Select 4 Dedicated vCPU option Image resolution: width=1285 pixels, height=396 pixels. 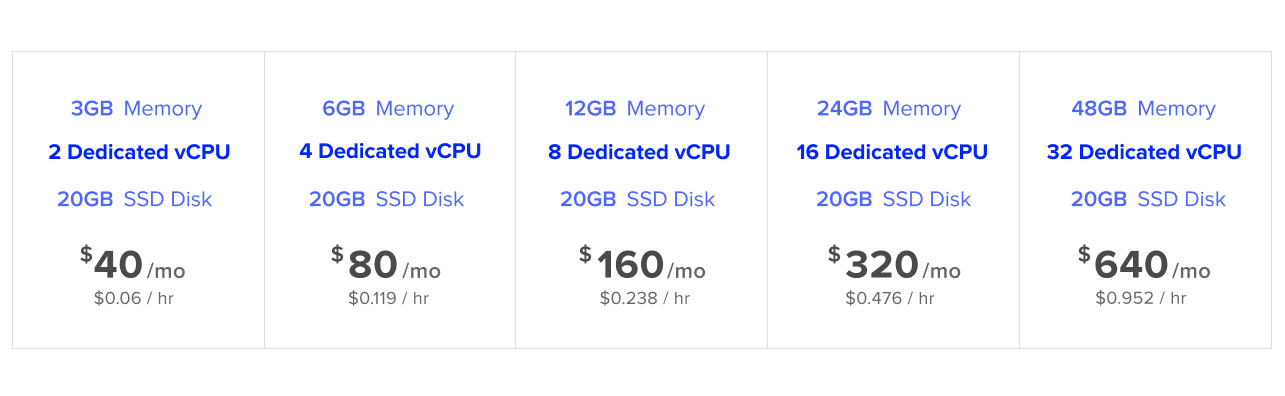click(390, 152)
